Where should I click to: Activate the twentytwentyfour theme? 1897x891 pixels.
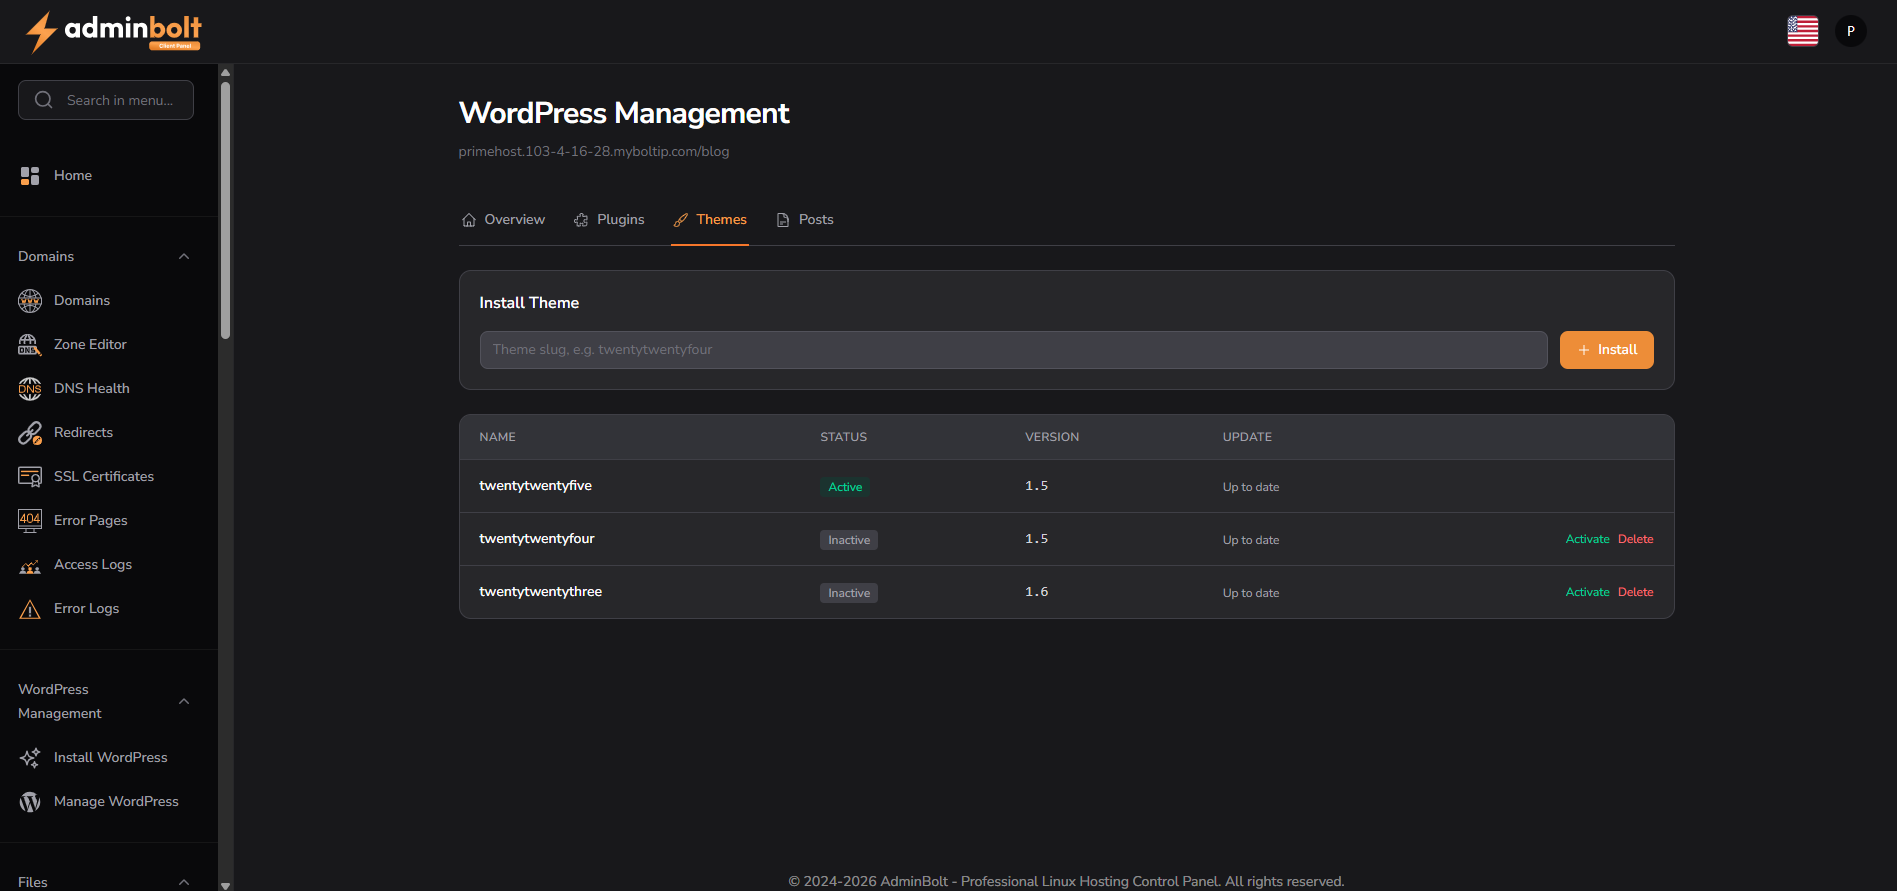[1587, 539]
